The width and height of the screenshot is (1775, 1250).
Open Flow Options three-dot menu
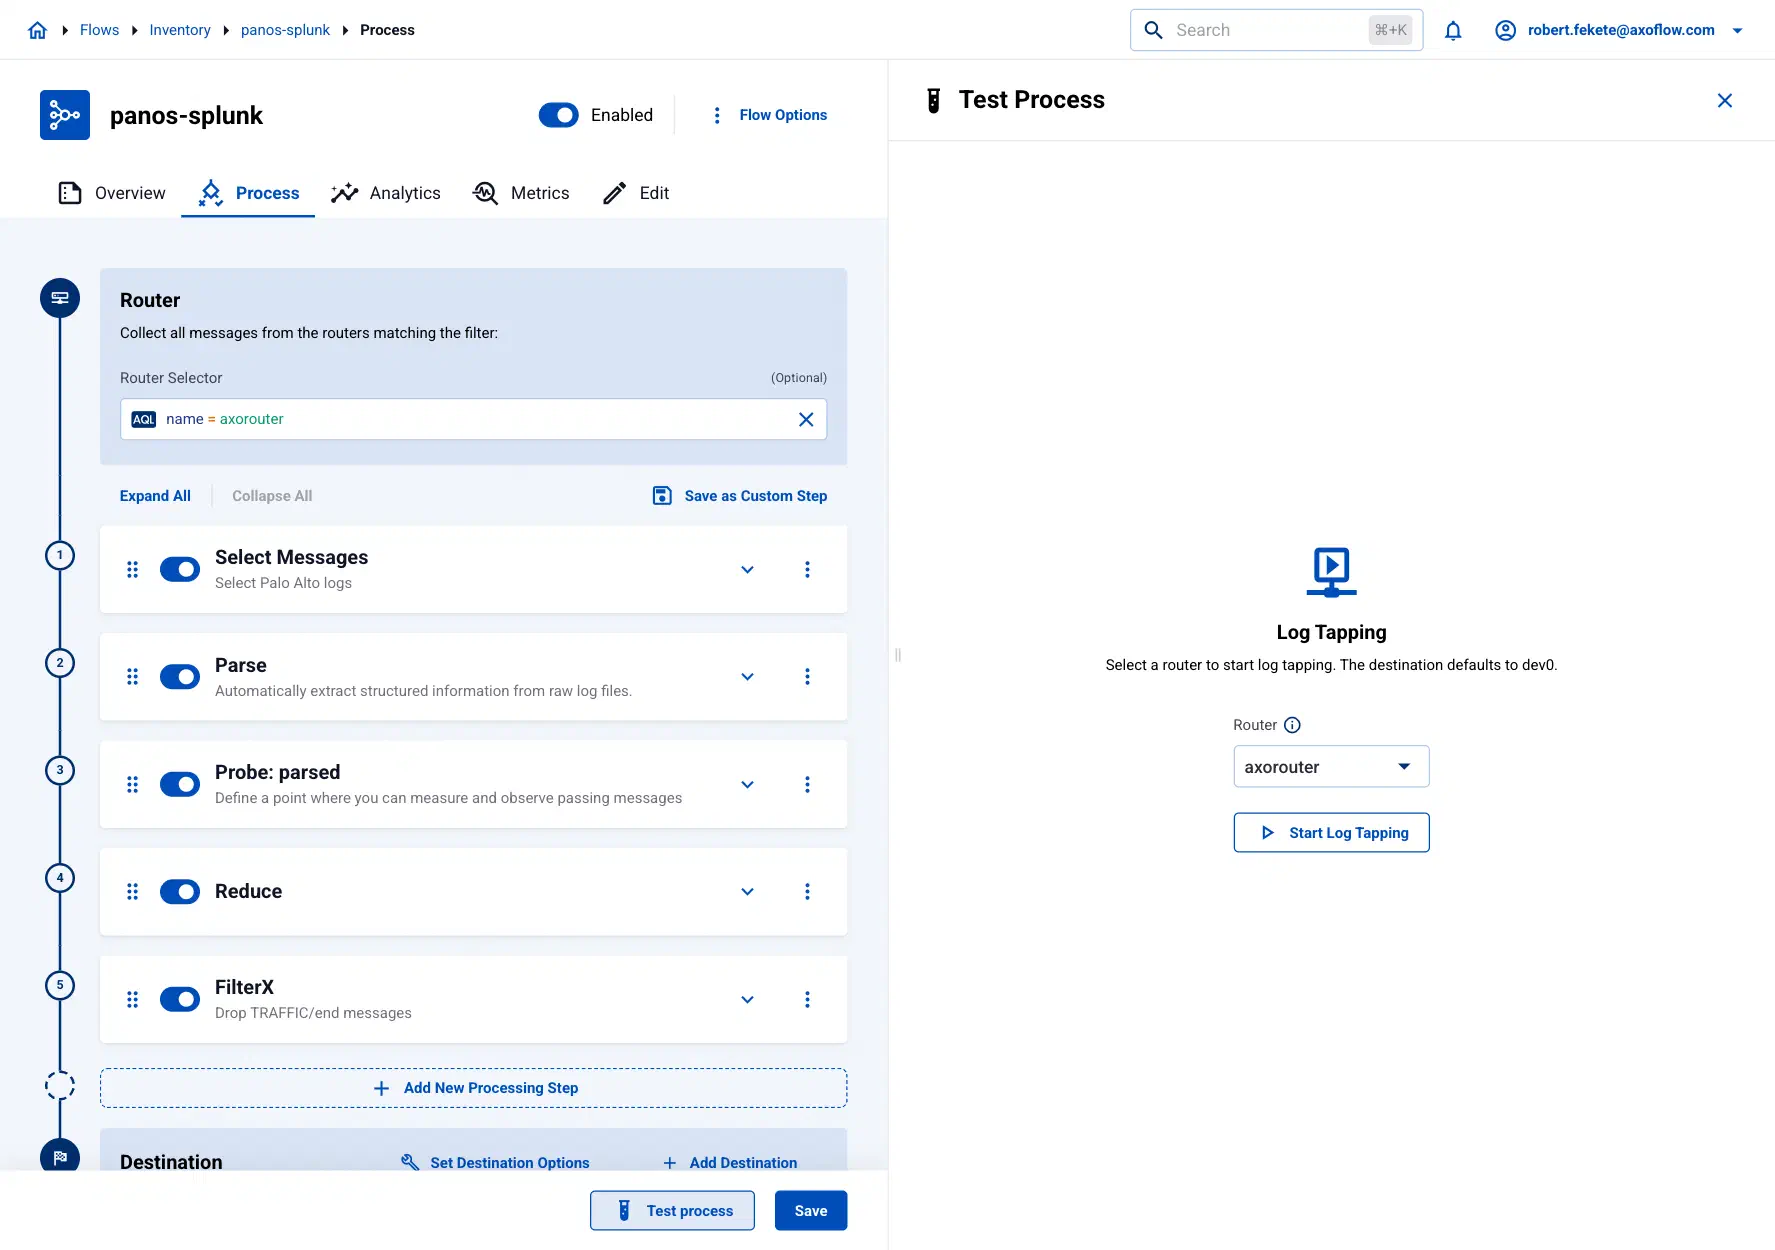coord(717,115)
